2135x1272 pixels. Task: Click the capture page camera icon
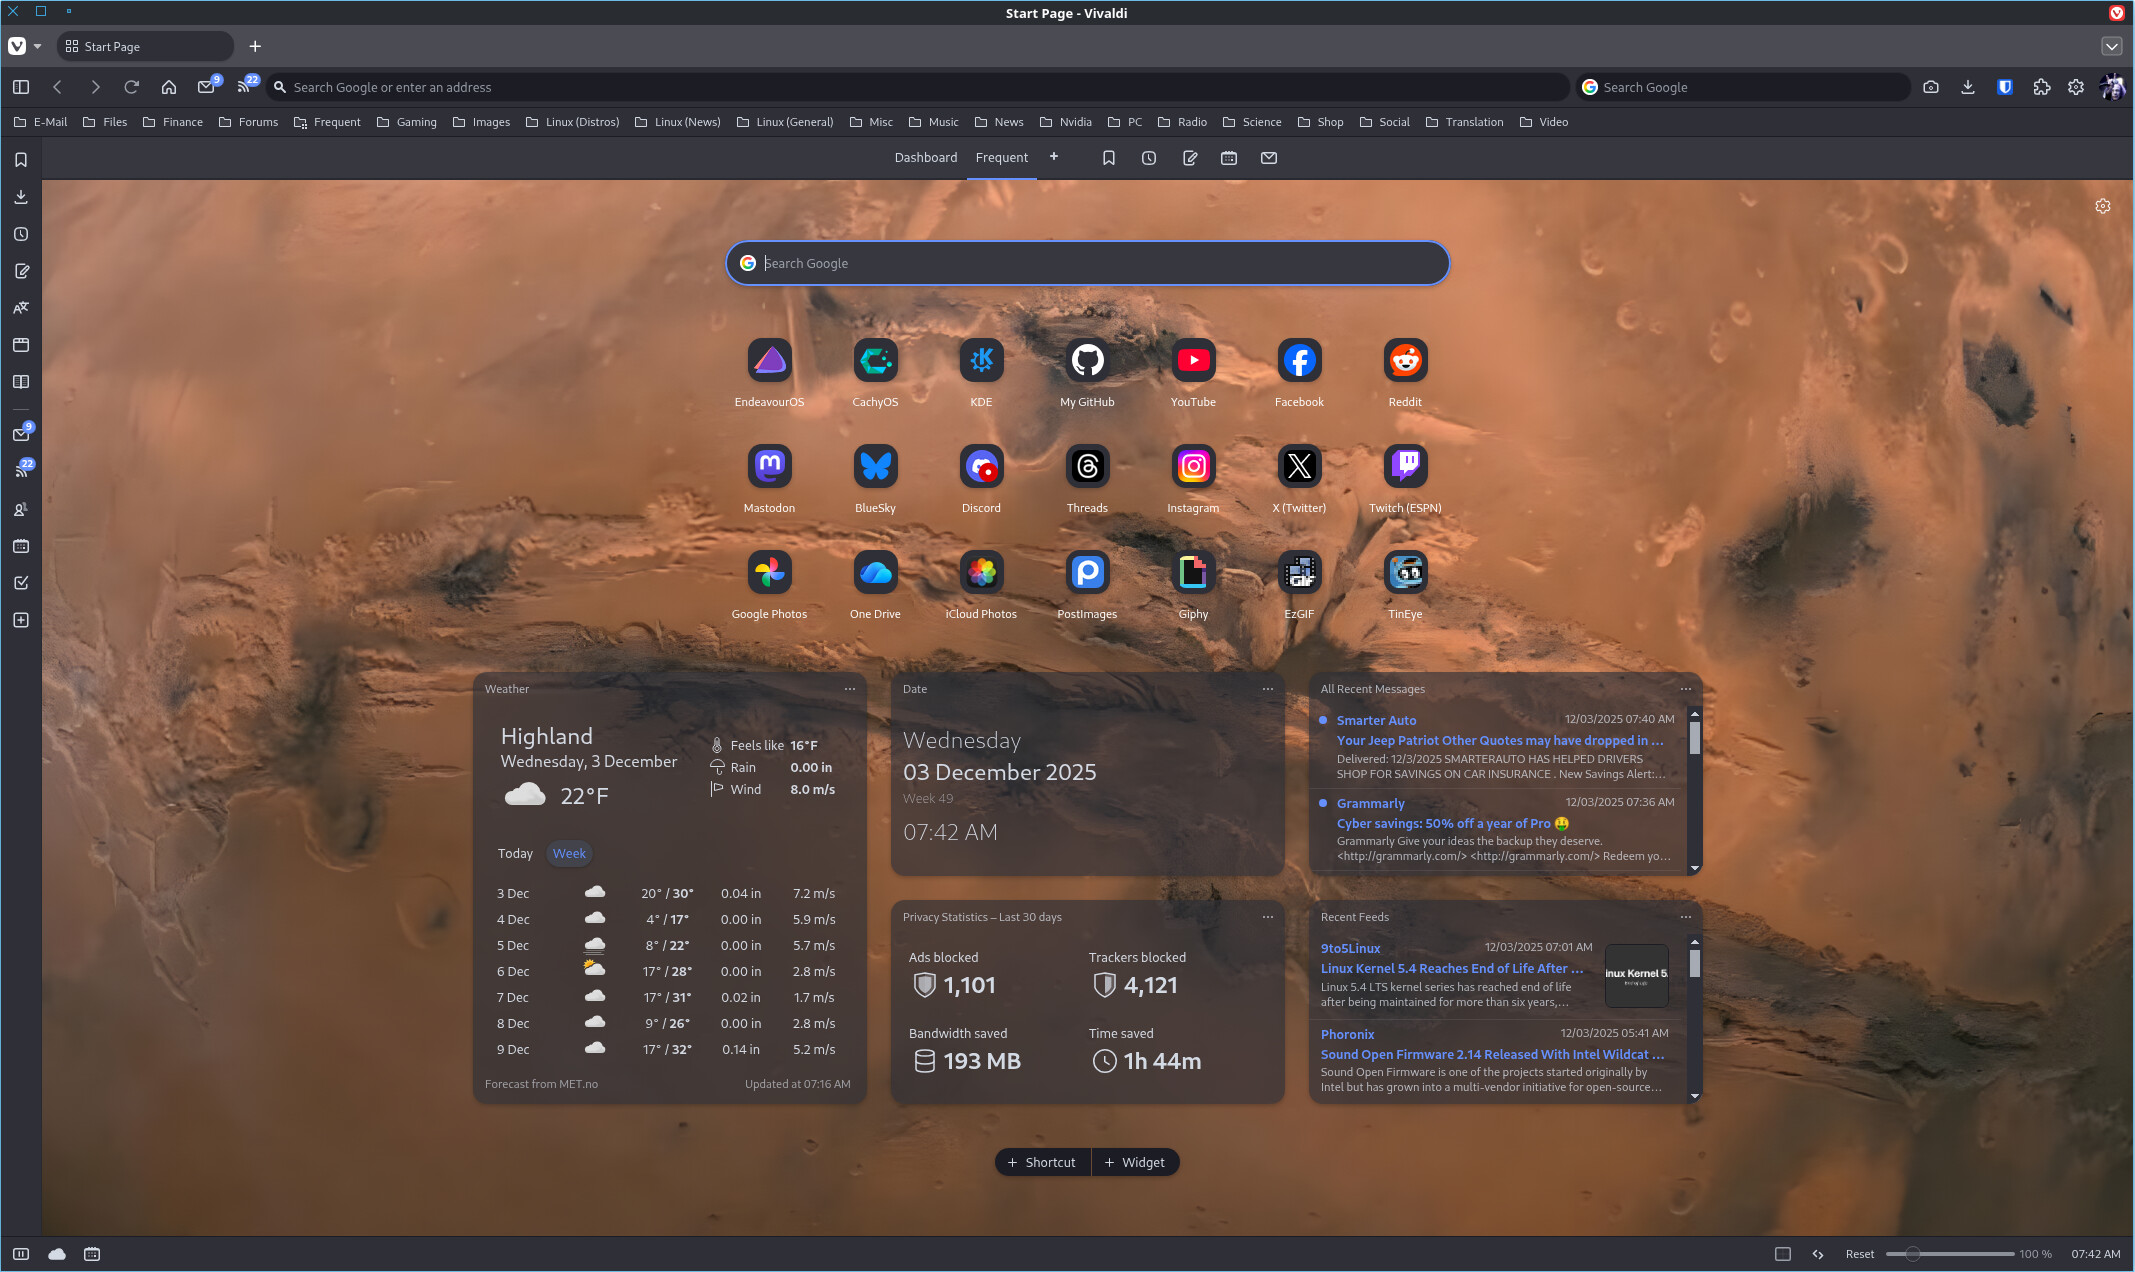(1931, 87)
